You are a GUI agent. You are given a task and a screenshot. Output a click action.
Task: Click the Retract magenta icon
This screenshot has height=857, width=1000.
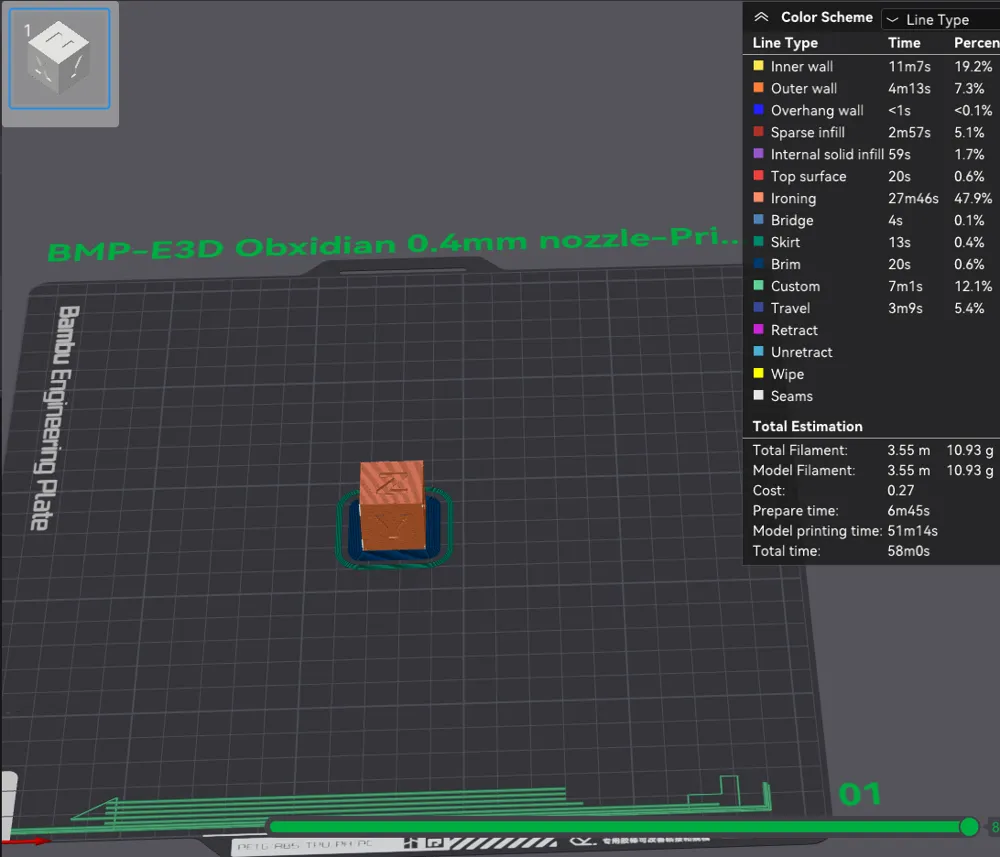758,331
